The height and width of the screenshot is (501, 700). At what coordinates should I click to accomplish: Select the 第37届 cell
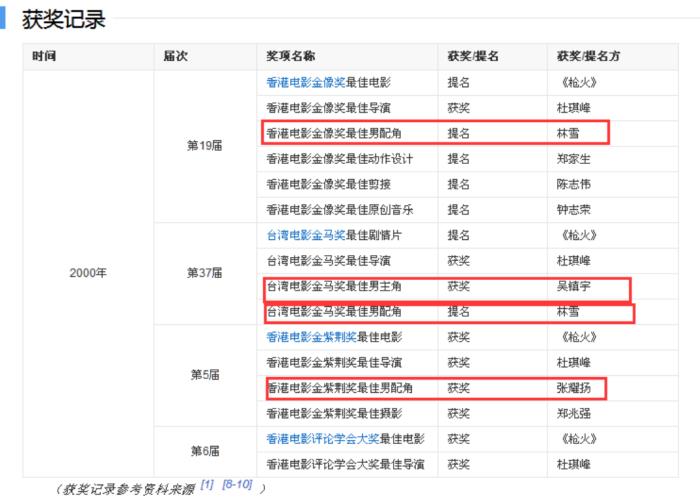click(204, 273)
